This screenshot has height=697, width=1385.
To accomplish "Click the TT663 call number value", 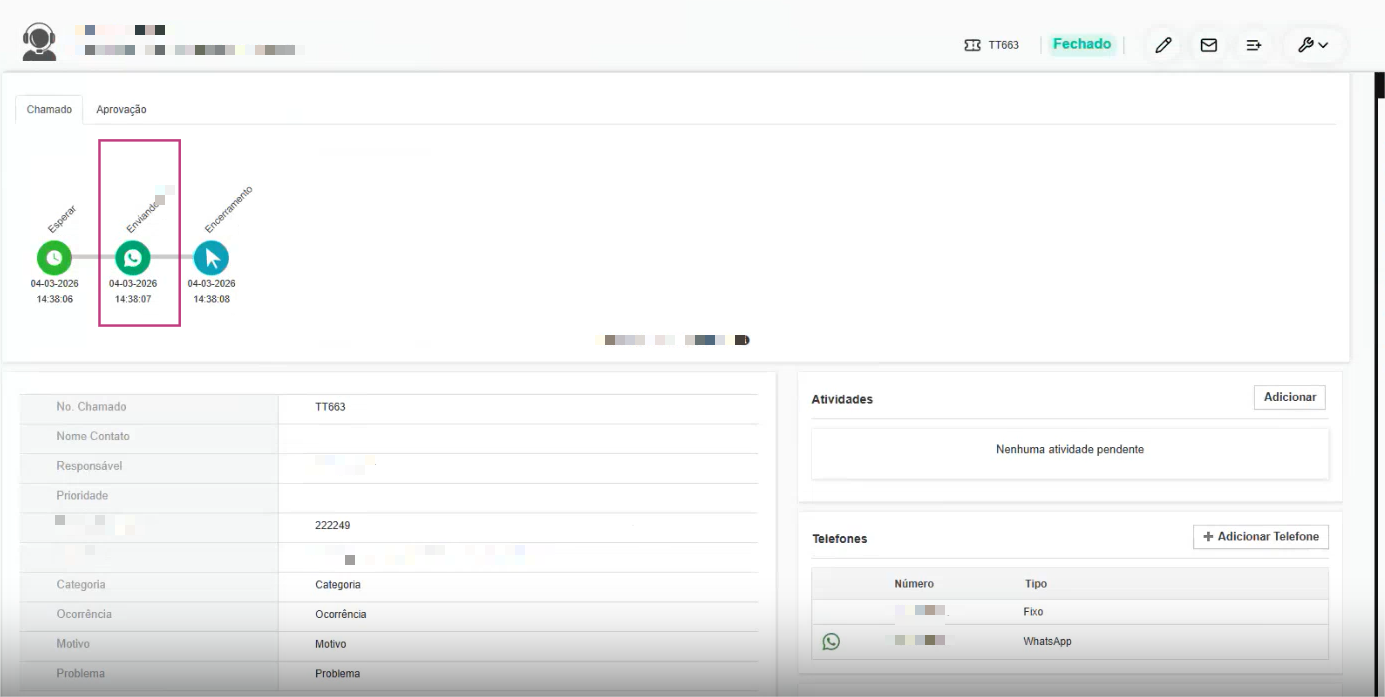I will 330,407.
